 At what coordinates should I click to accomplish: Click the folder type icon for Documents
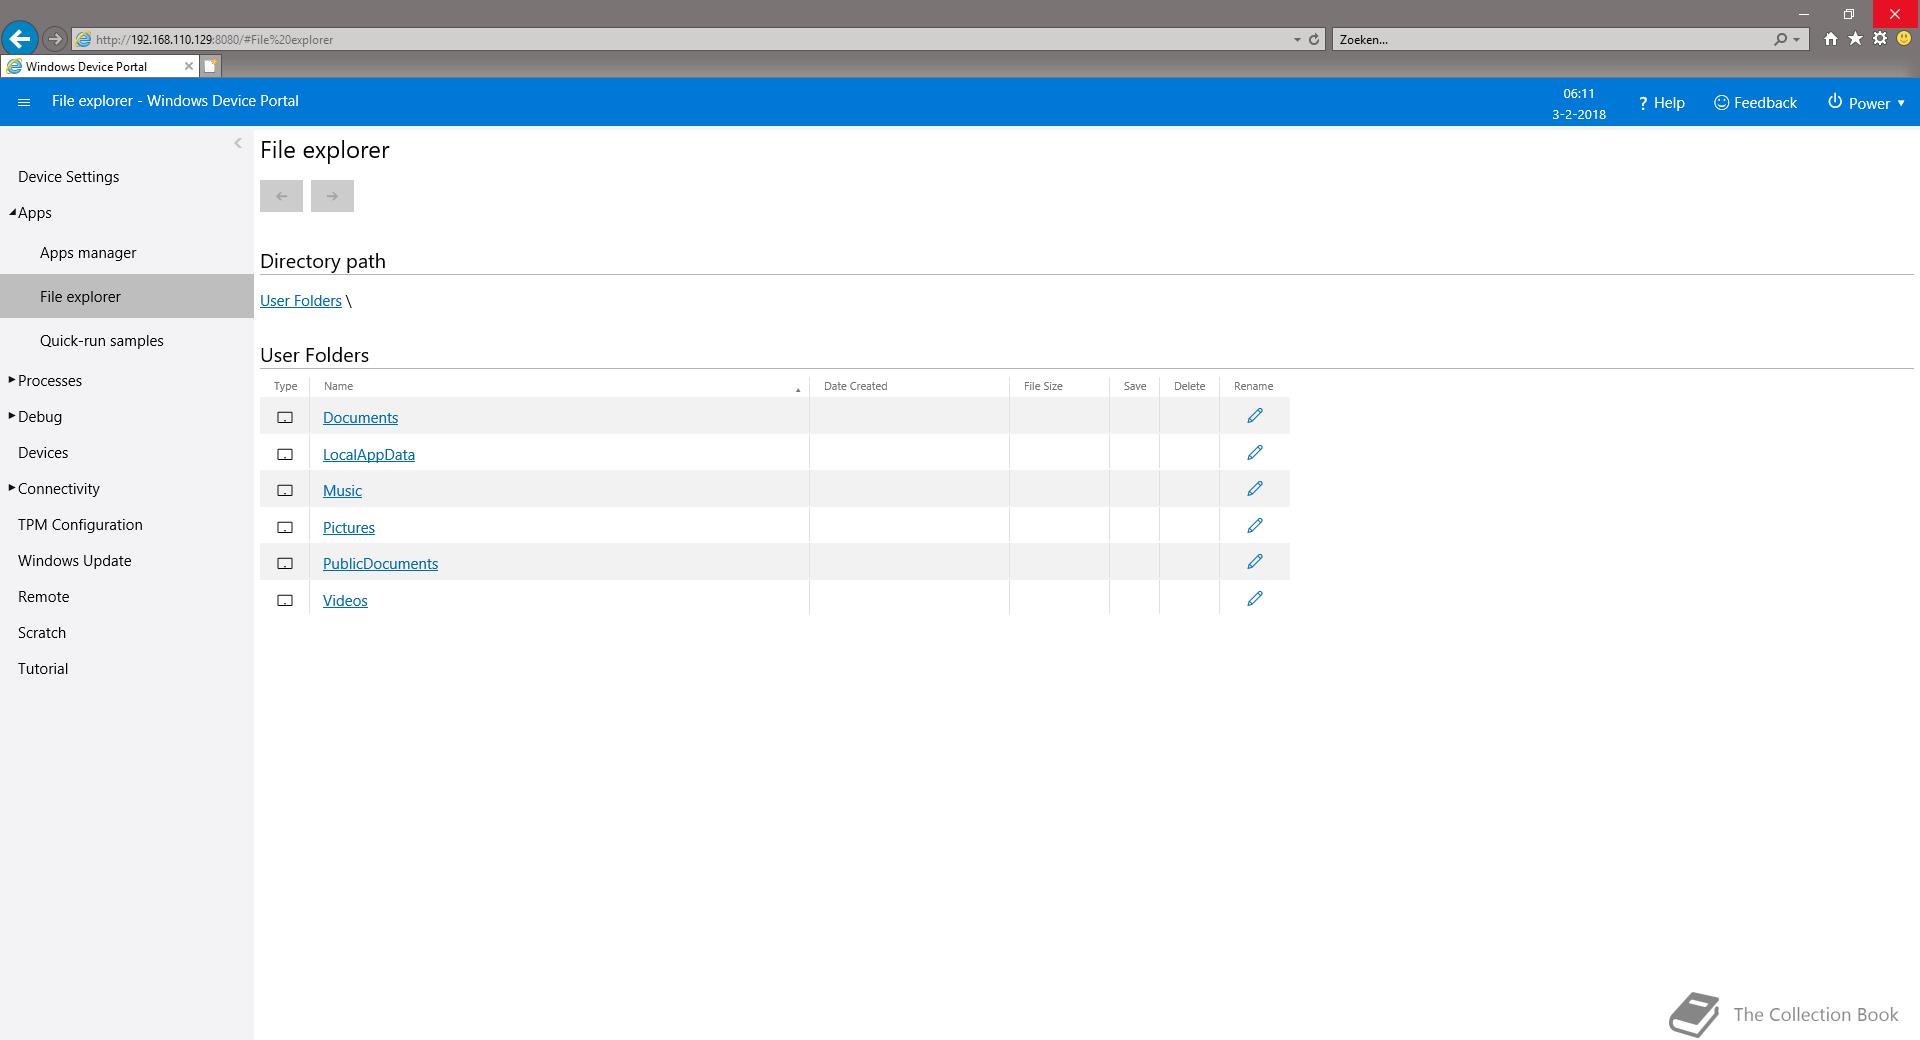pos(285,417)
